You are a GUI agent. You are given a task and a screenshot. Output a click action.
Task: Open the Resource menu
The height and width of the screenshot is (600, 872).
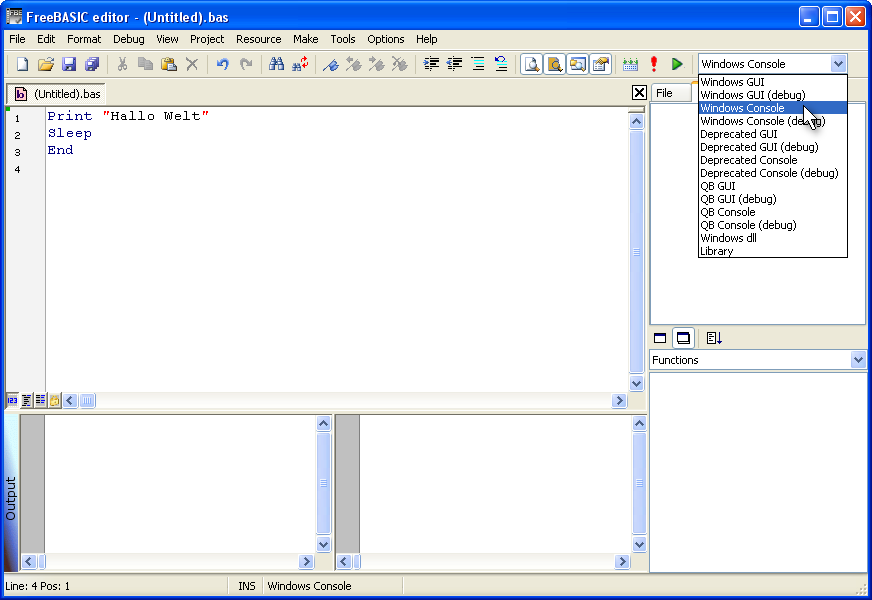point(259,39)
